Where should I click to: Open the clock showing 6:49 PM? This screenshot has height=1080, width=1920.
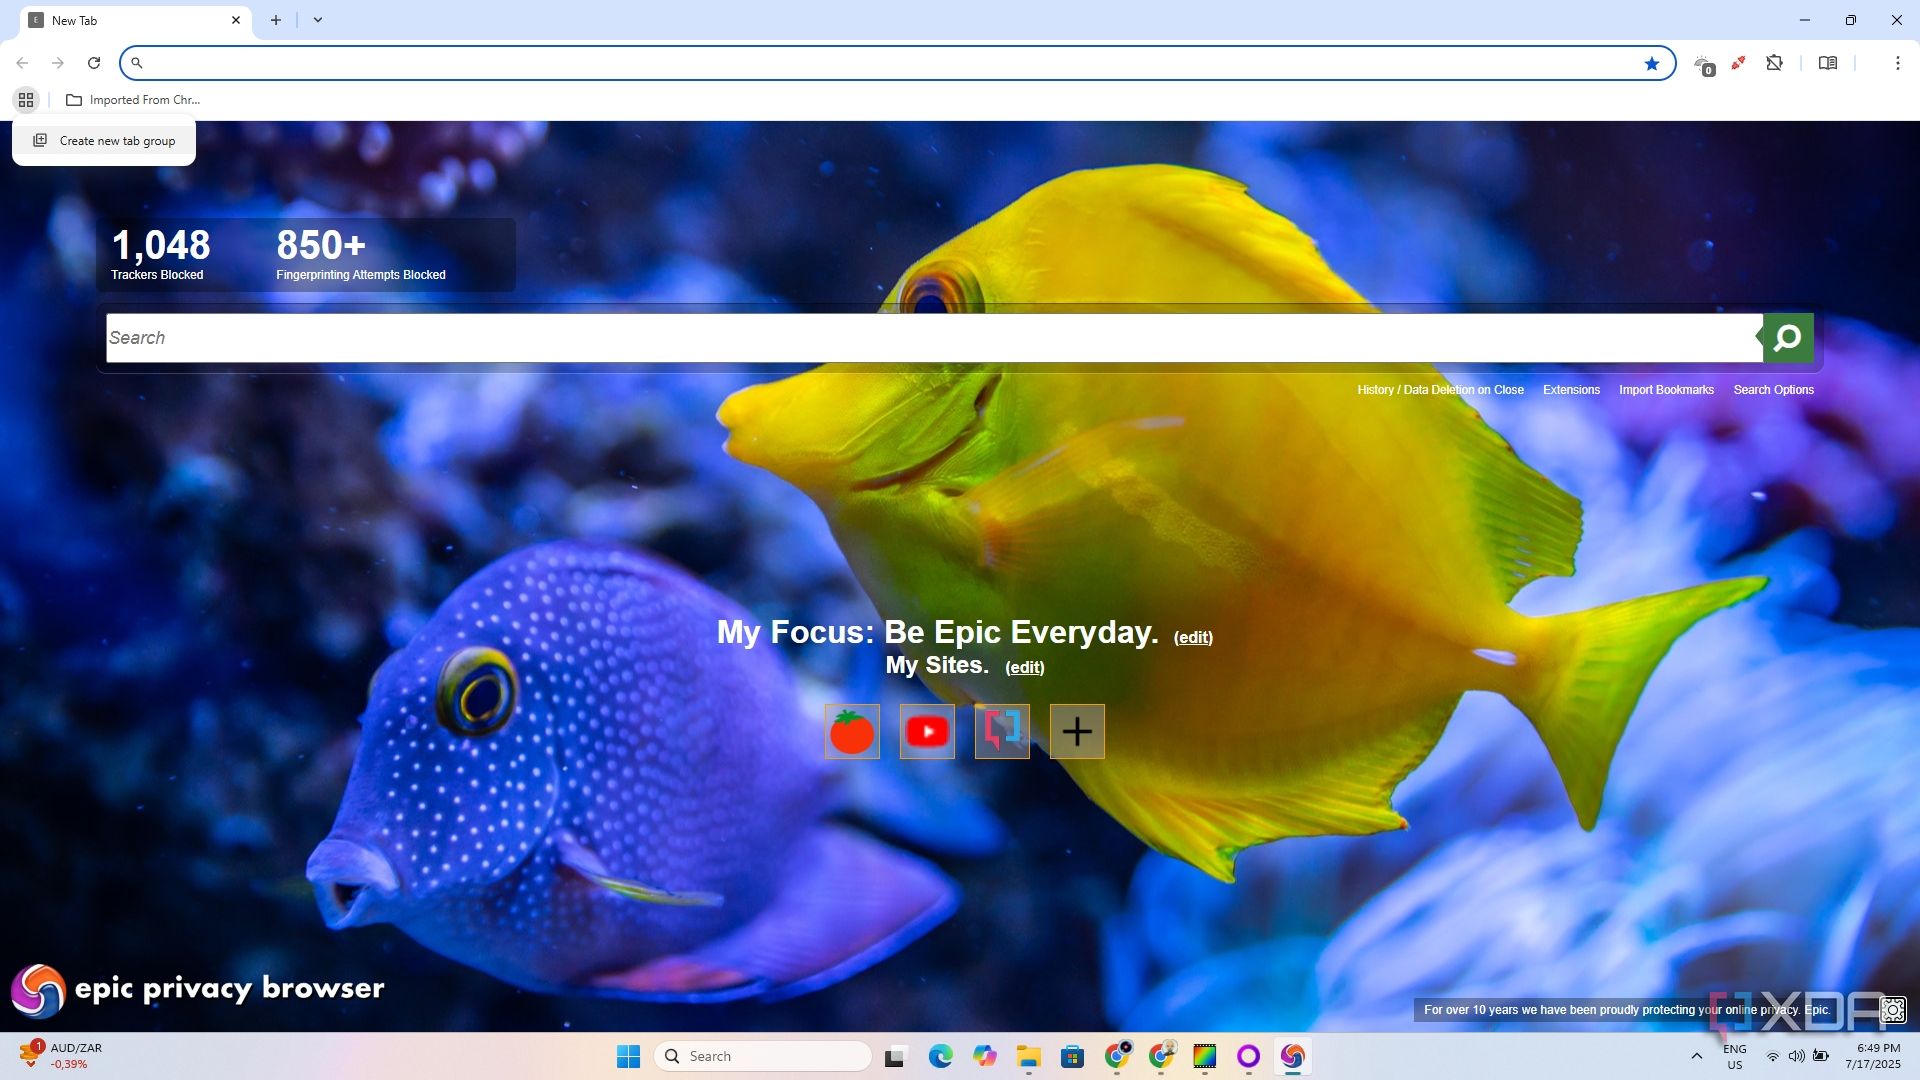pos(1873,1056)
